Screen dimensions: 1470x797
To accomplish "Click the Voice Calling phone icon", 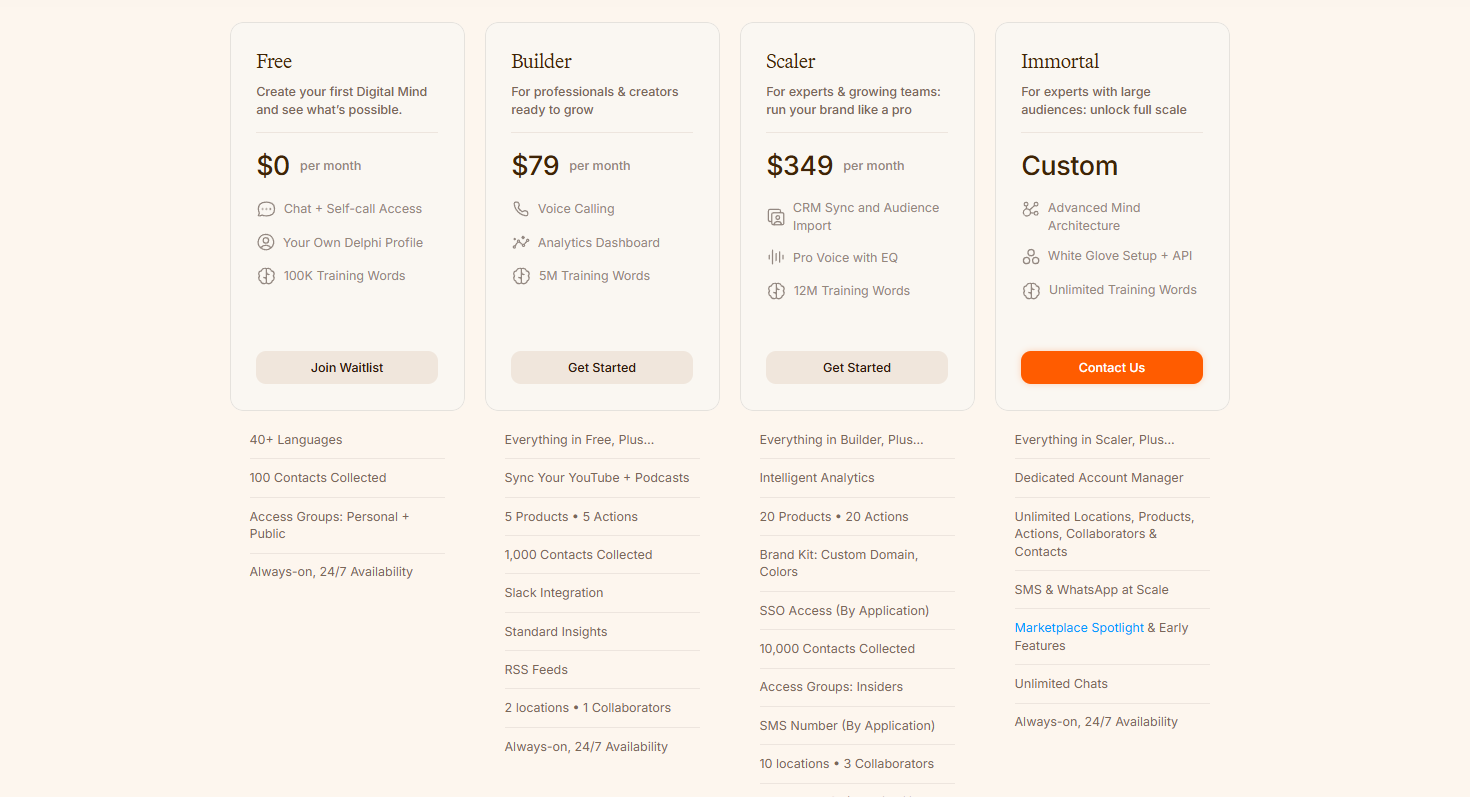I will click(x=521, y=209).
